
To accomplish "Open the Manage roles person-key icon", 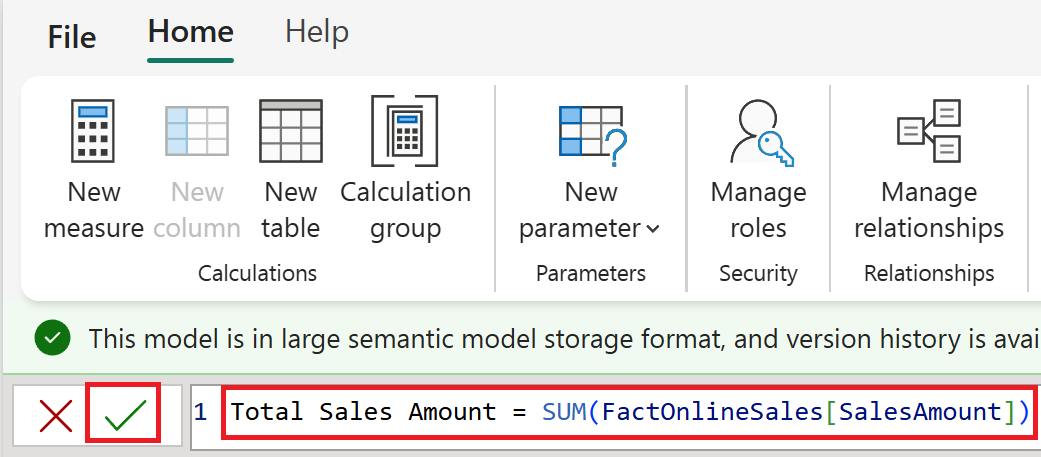I will click(758, 132).
